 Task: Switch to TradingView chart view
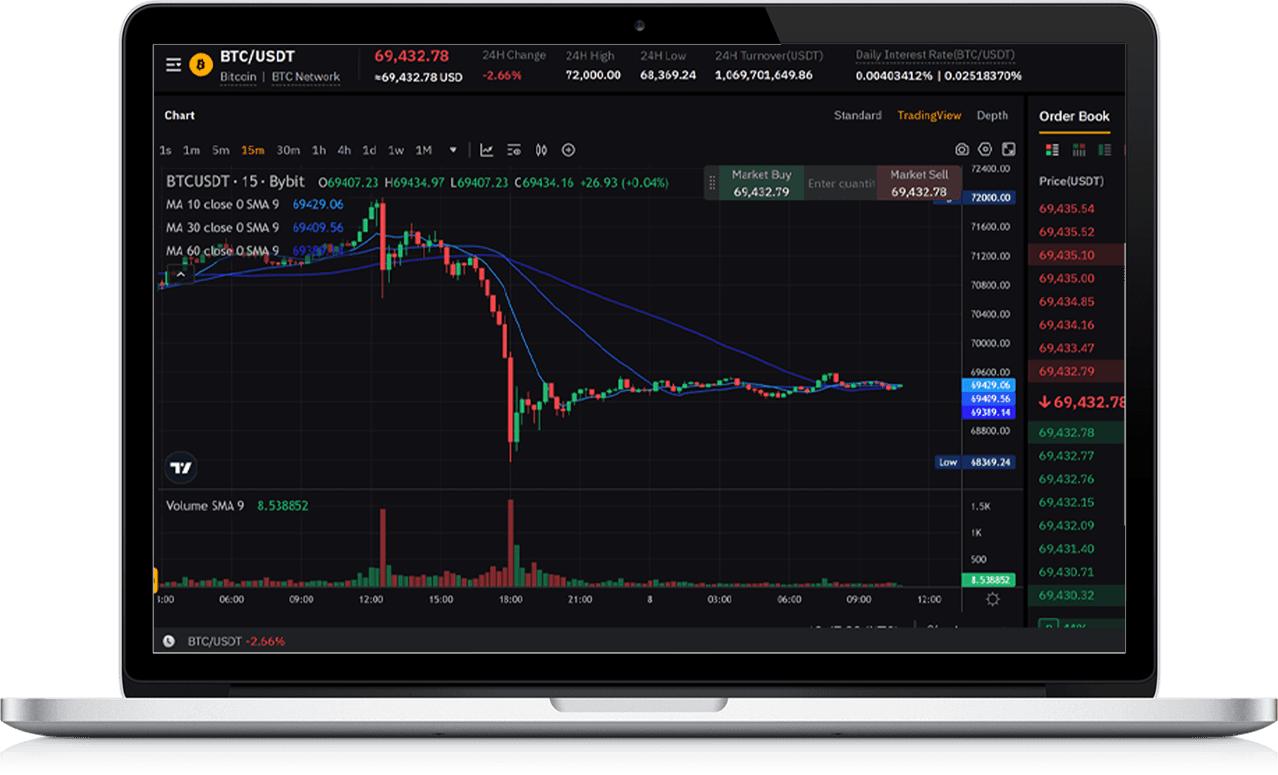point(929,116)
